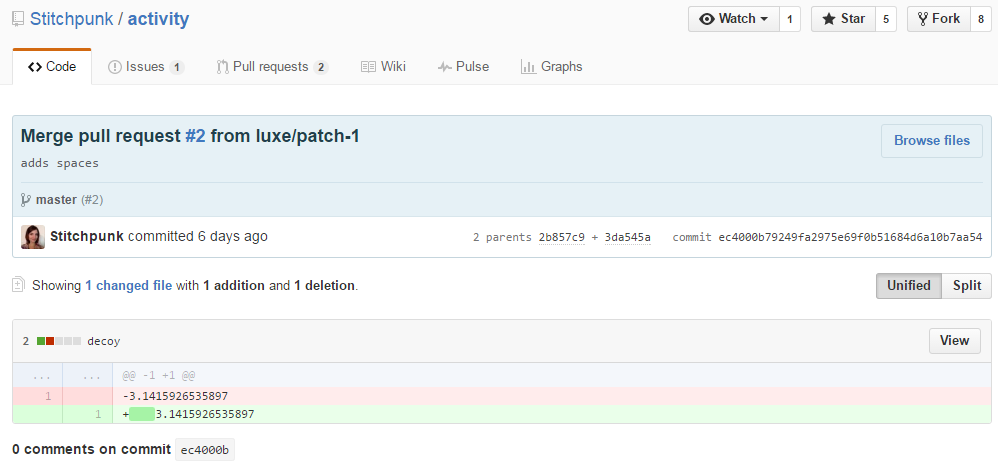Click the Browse files button
The width and height of the screenshot is (998, 466).
(931, 141)
